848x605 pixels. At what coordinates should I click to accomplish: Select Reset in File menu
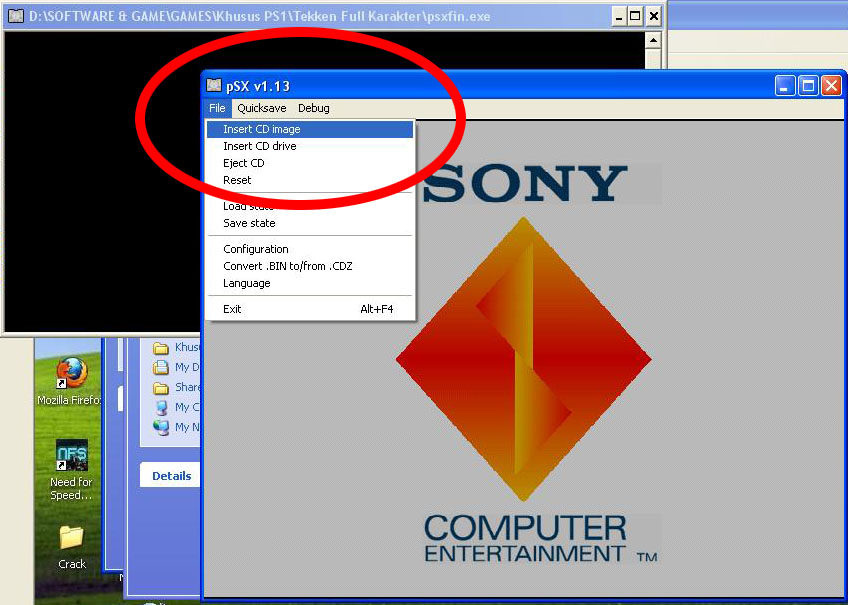click(310, 180)
